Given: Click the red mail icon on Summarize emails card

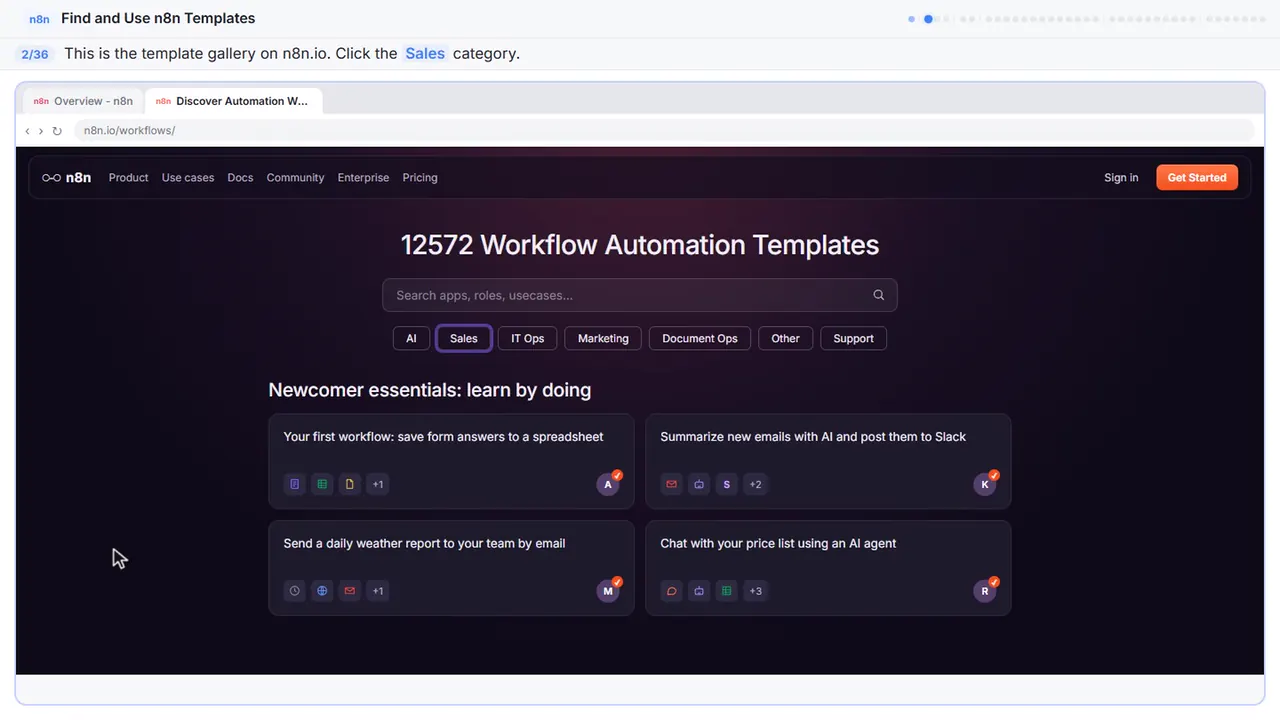Looking at the screenshot, I should (x=672, y=484).
